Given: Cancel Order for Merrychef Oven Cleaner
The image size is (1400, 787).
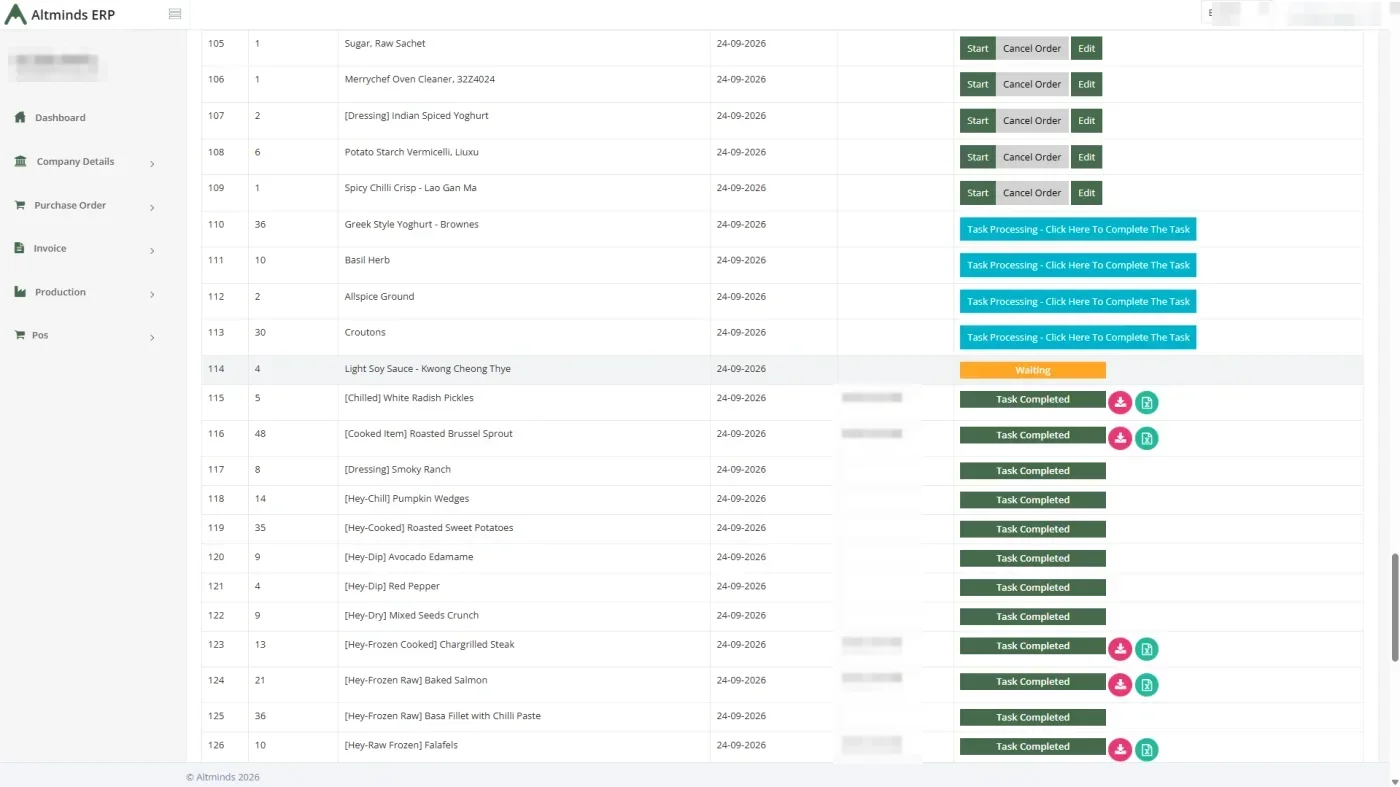Looking at the screenshot, I should tap(1032, 84).
